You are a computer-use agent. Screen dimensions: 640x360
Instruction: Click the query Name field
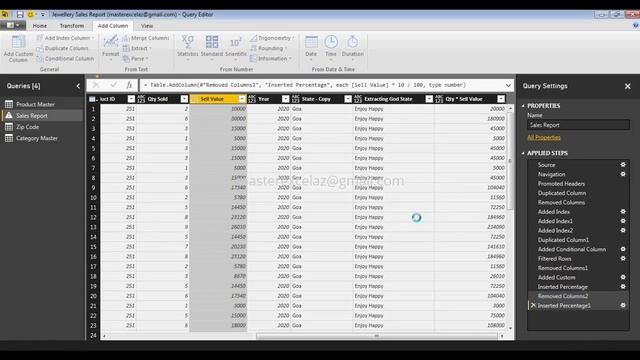click(578, 125)
